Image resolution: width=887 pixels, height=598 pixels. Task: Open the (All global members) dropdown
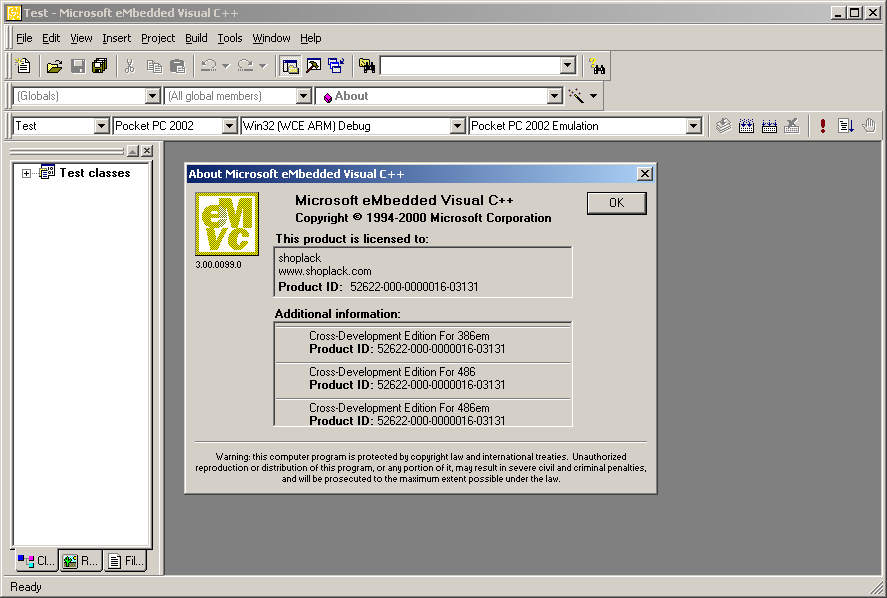304,96
